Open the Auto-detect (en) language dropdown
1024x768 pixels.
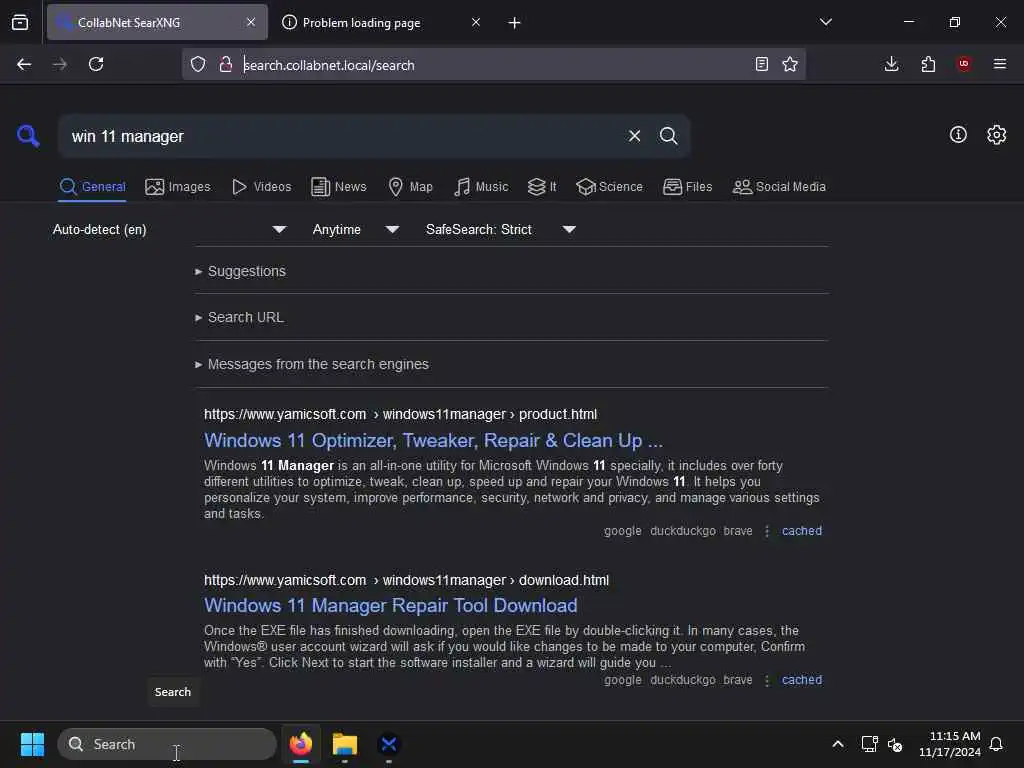click(x=170, y=229)
